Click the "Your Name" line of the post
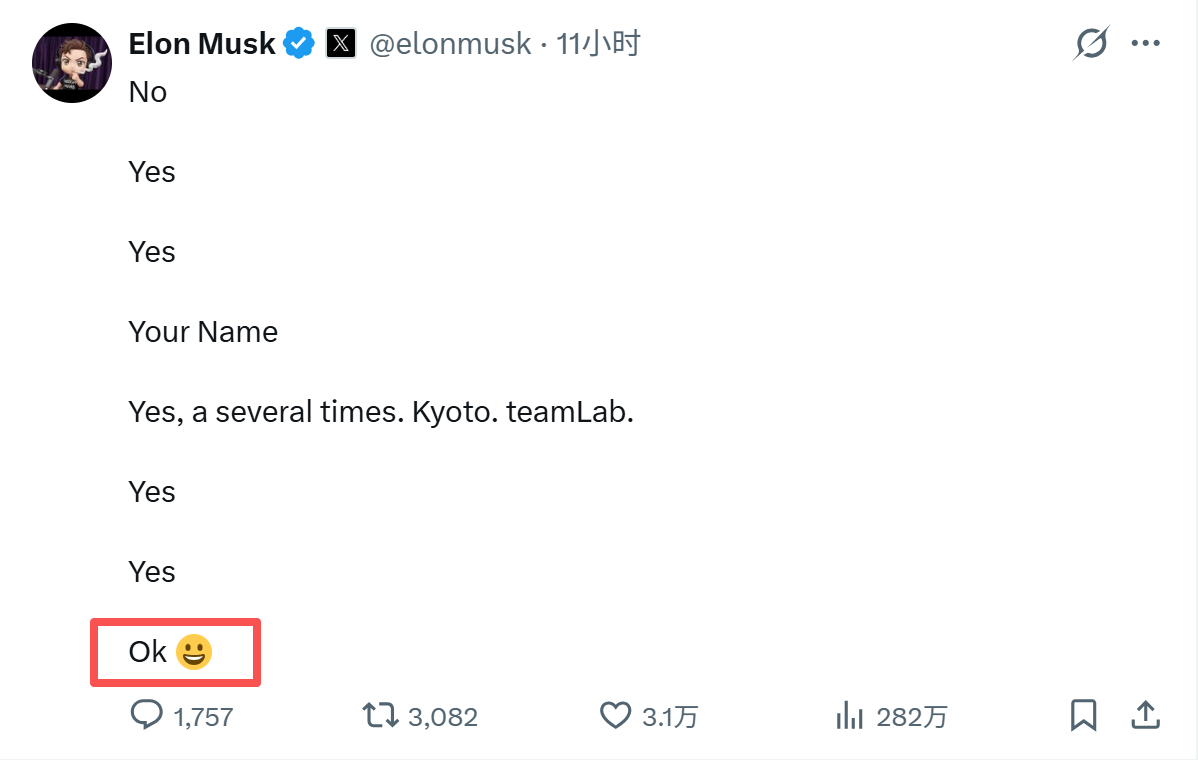This screenshot has width=1198, height=760. click(x=203, y=332)
